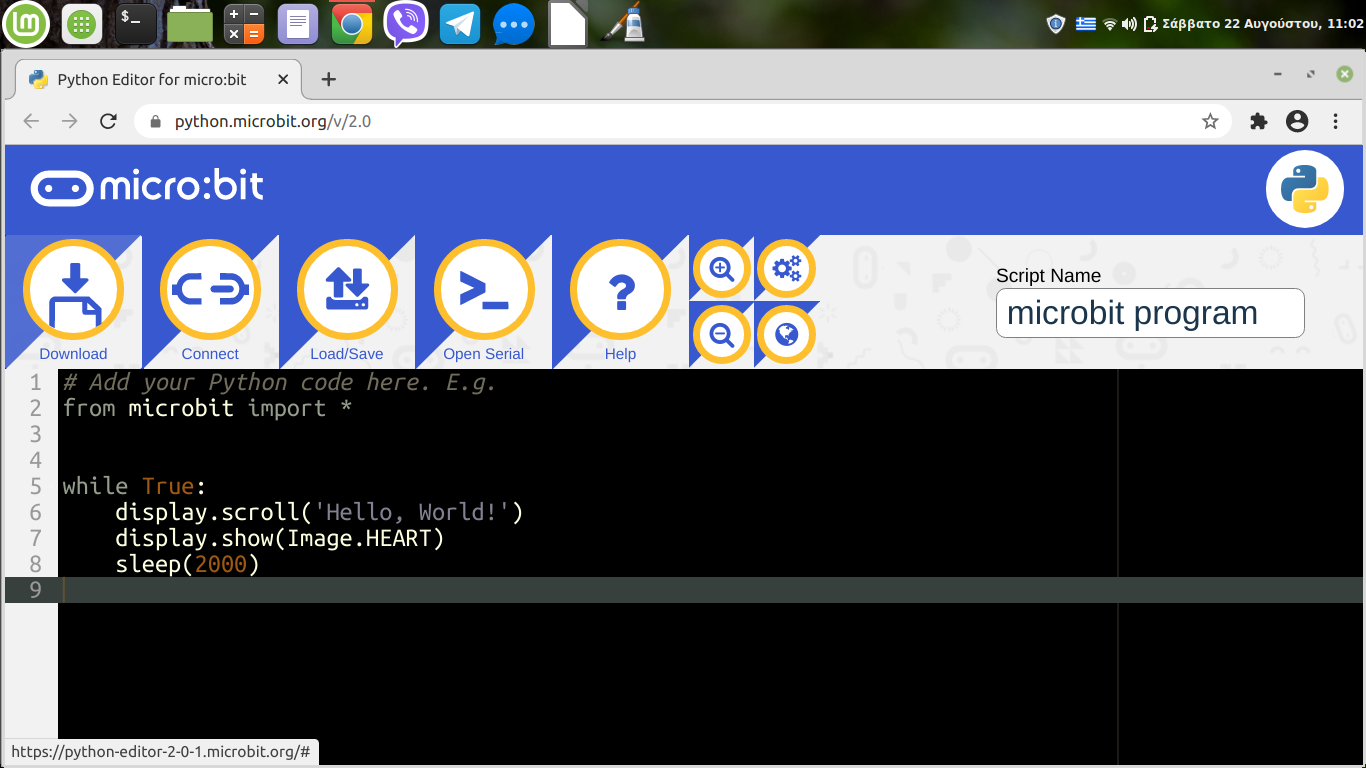The width and height of the screenshot is (1366, 768).
Task: Click the comment line 'Add your Python code here'
Action: coord(279,382)
